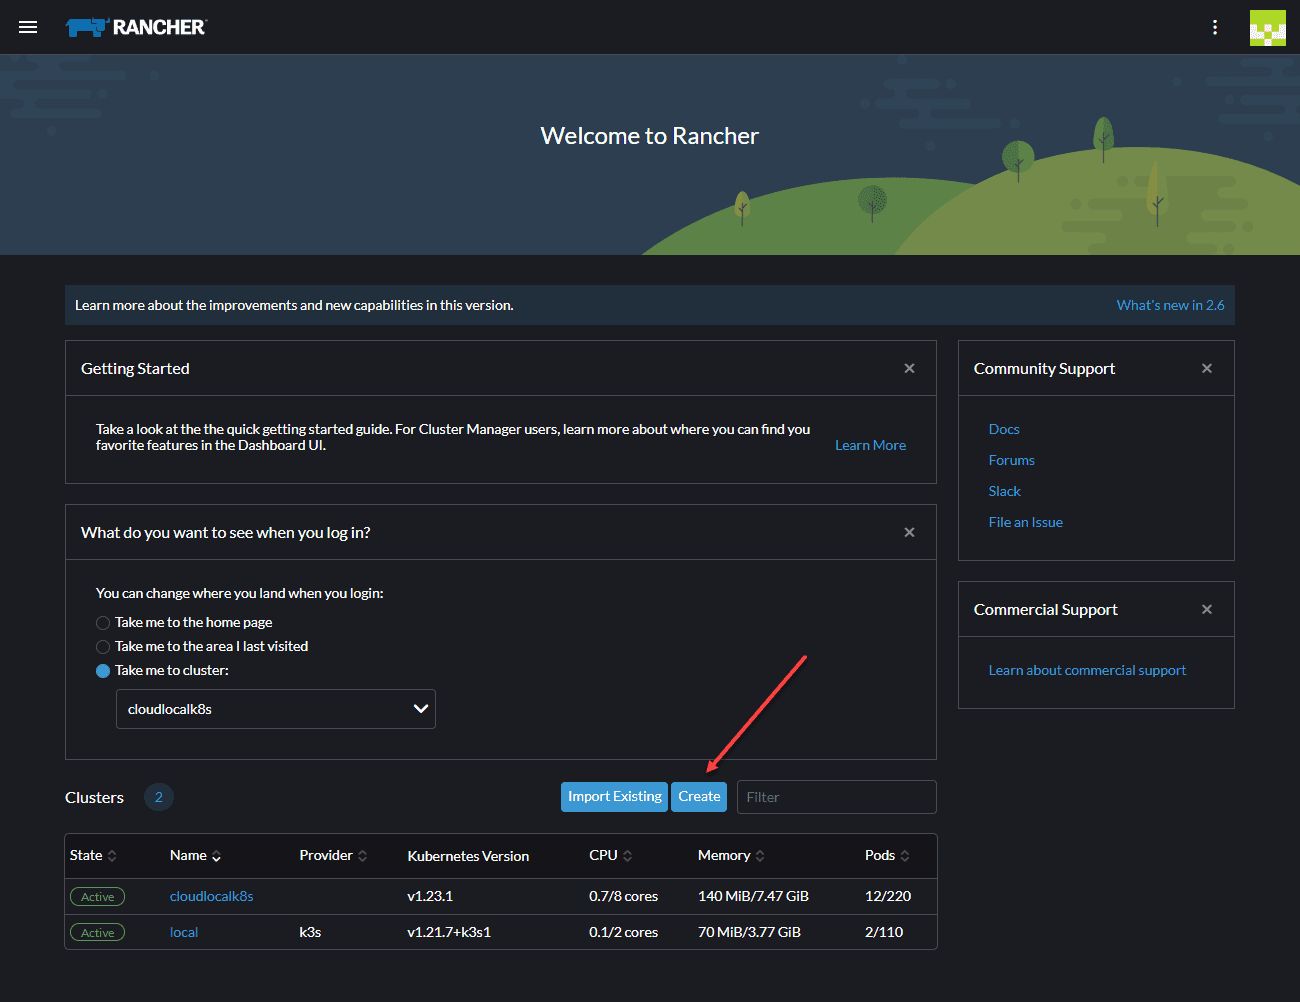Select 'Take me to the area I last visited'
The height and width of the screenshot is (1002, 1300).
point(103,647)
